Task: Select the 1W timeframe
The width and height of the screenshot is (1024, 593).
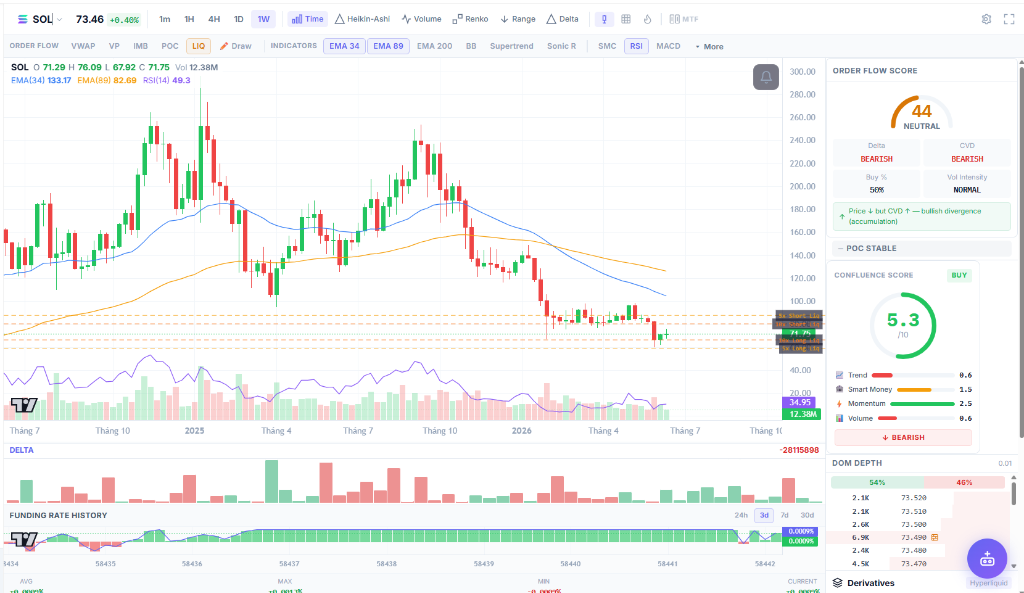Action: pos(263,19)
